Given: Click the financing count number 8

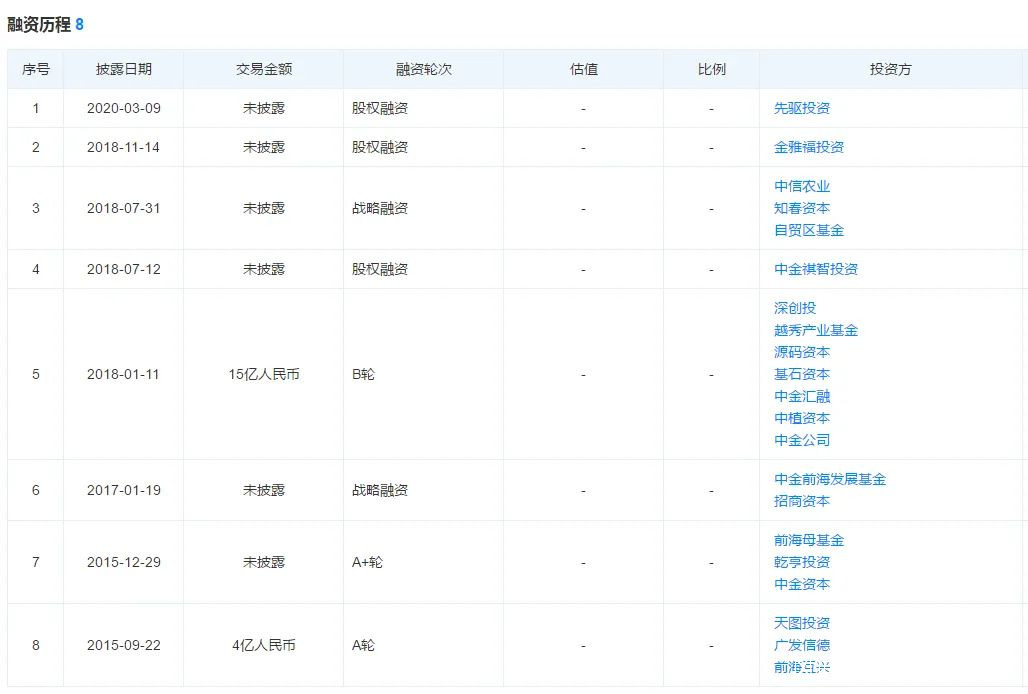Looking at the screenshot, I should 79,25.
